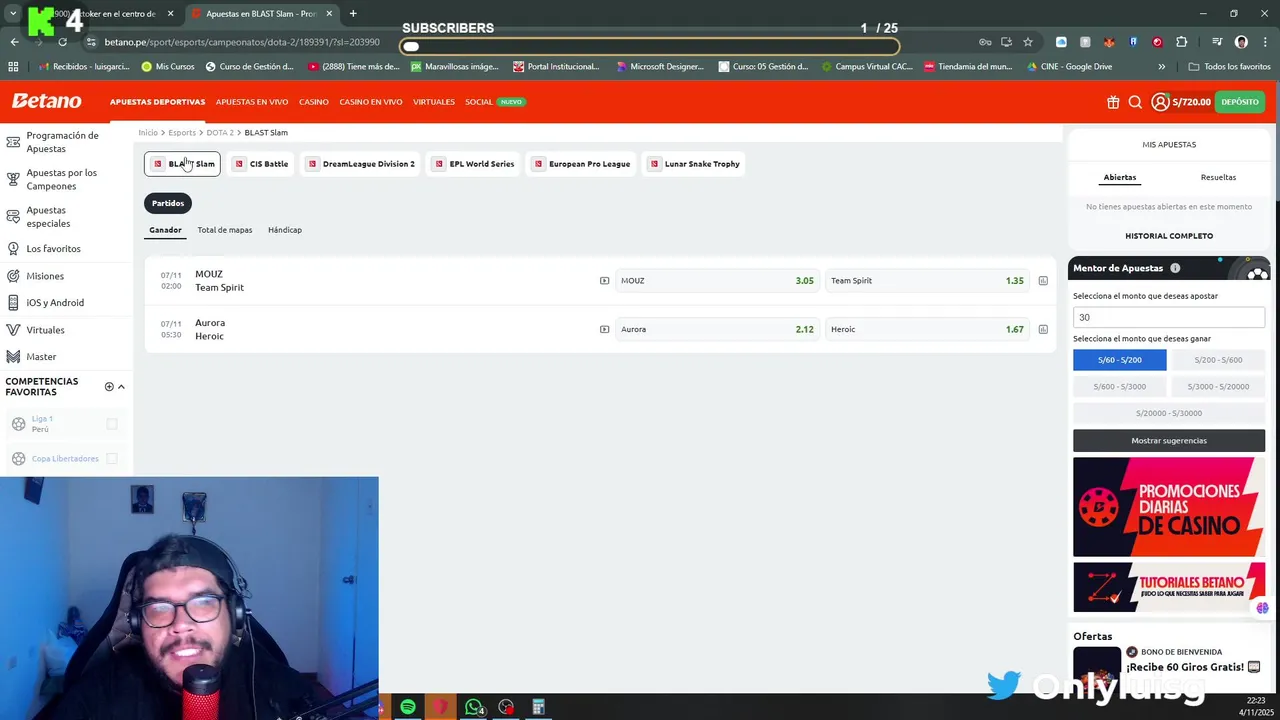Open live stream icon for MOUZ match
Image resolution: width=1280 pixels, height=720 pixels.
pos(604,281)
